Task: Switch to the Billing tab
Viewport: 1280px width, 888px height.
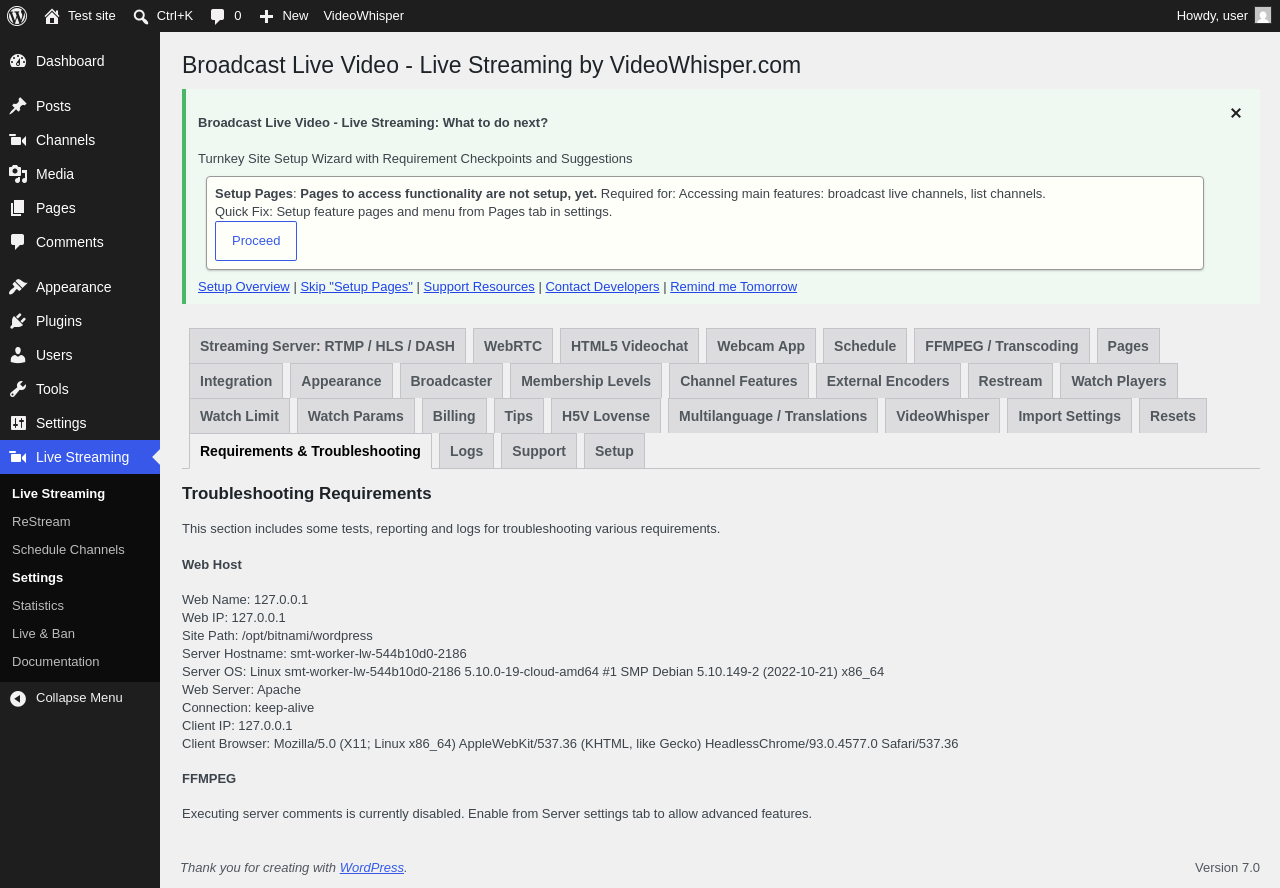Action: [x=454, y=416]
